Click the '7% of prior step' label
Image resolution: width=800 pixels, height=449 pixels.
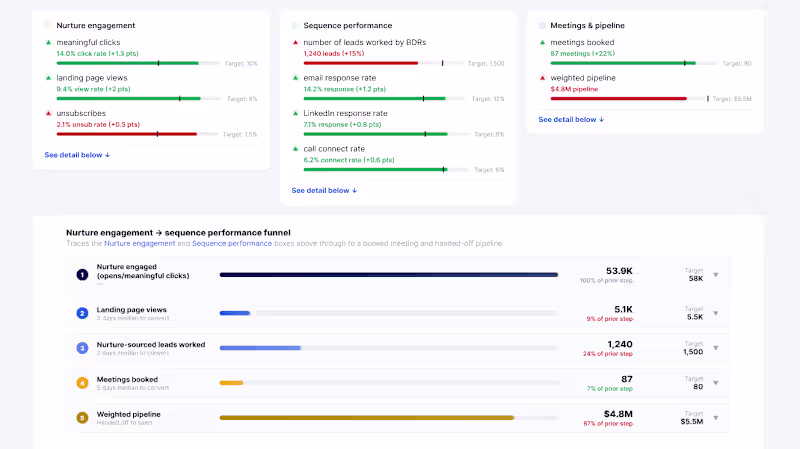click(610, 389)
